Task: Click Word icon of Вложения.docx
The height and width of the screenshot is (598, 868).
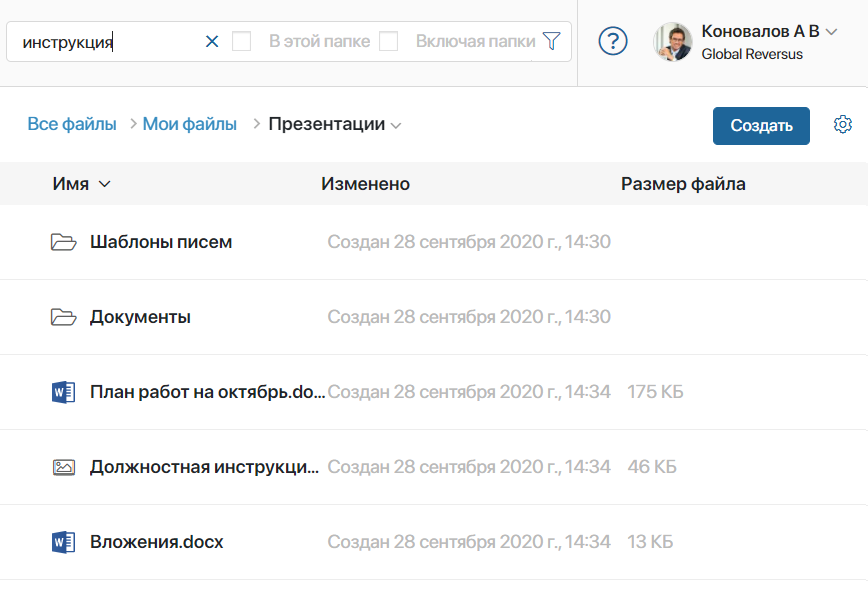Action: [64, 542]
